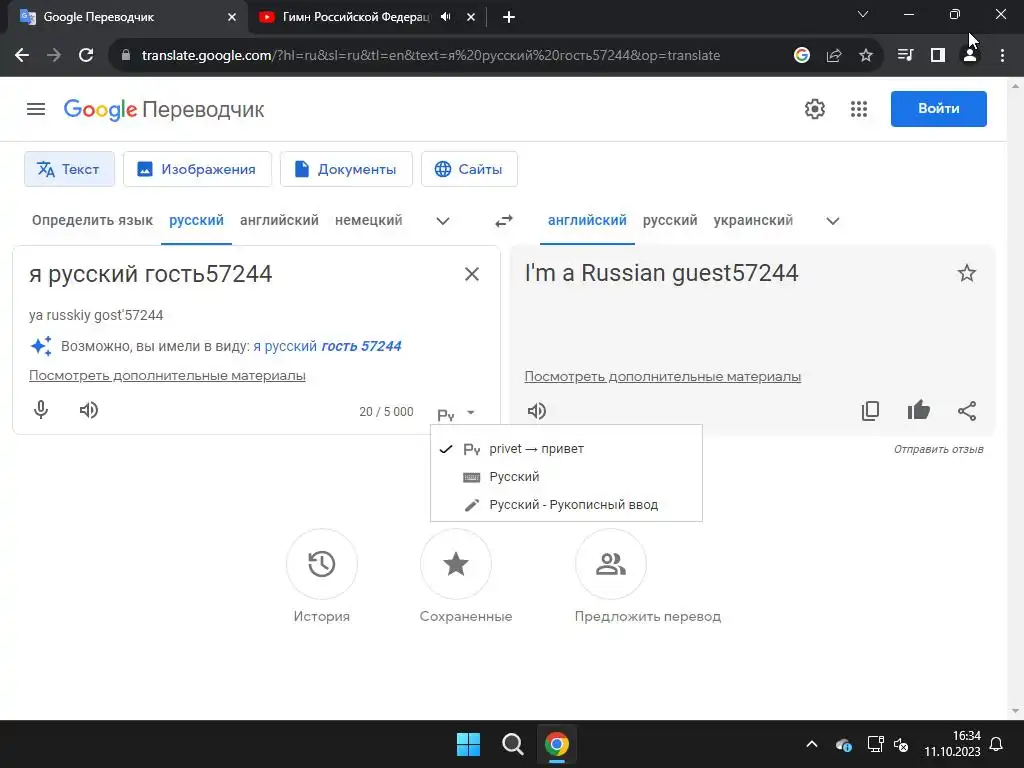Expand more source languages list
Image resolution: width=1024 pixels, height=768 pixels.
(x=443, y=221)
